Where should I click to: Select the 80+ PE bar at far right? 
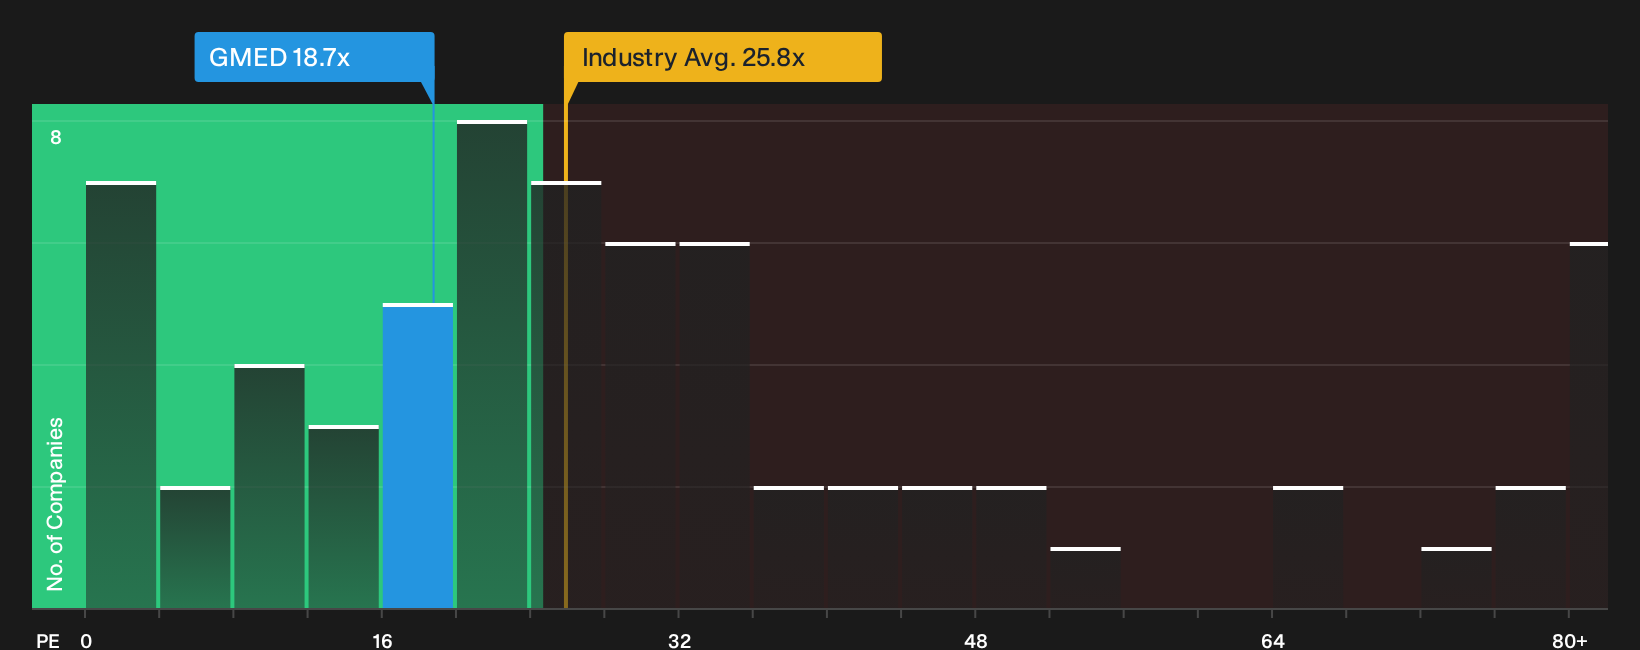[x=1589, y=425]
